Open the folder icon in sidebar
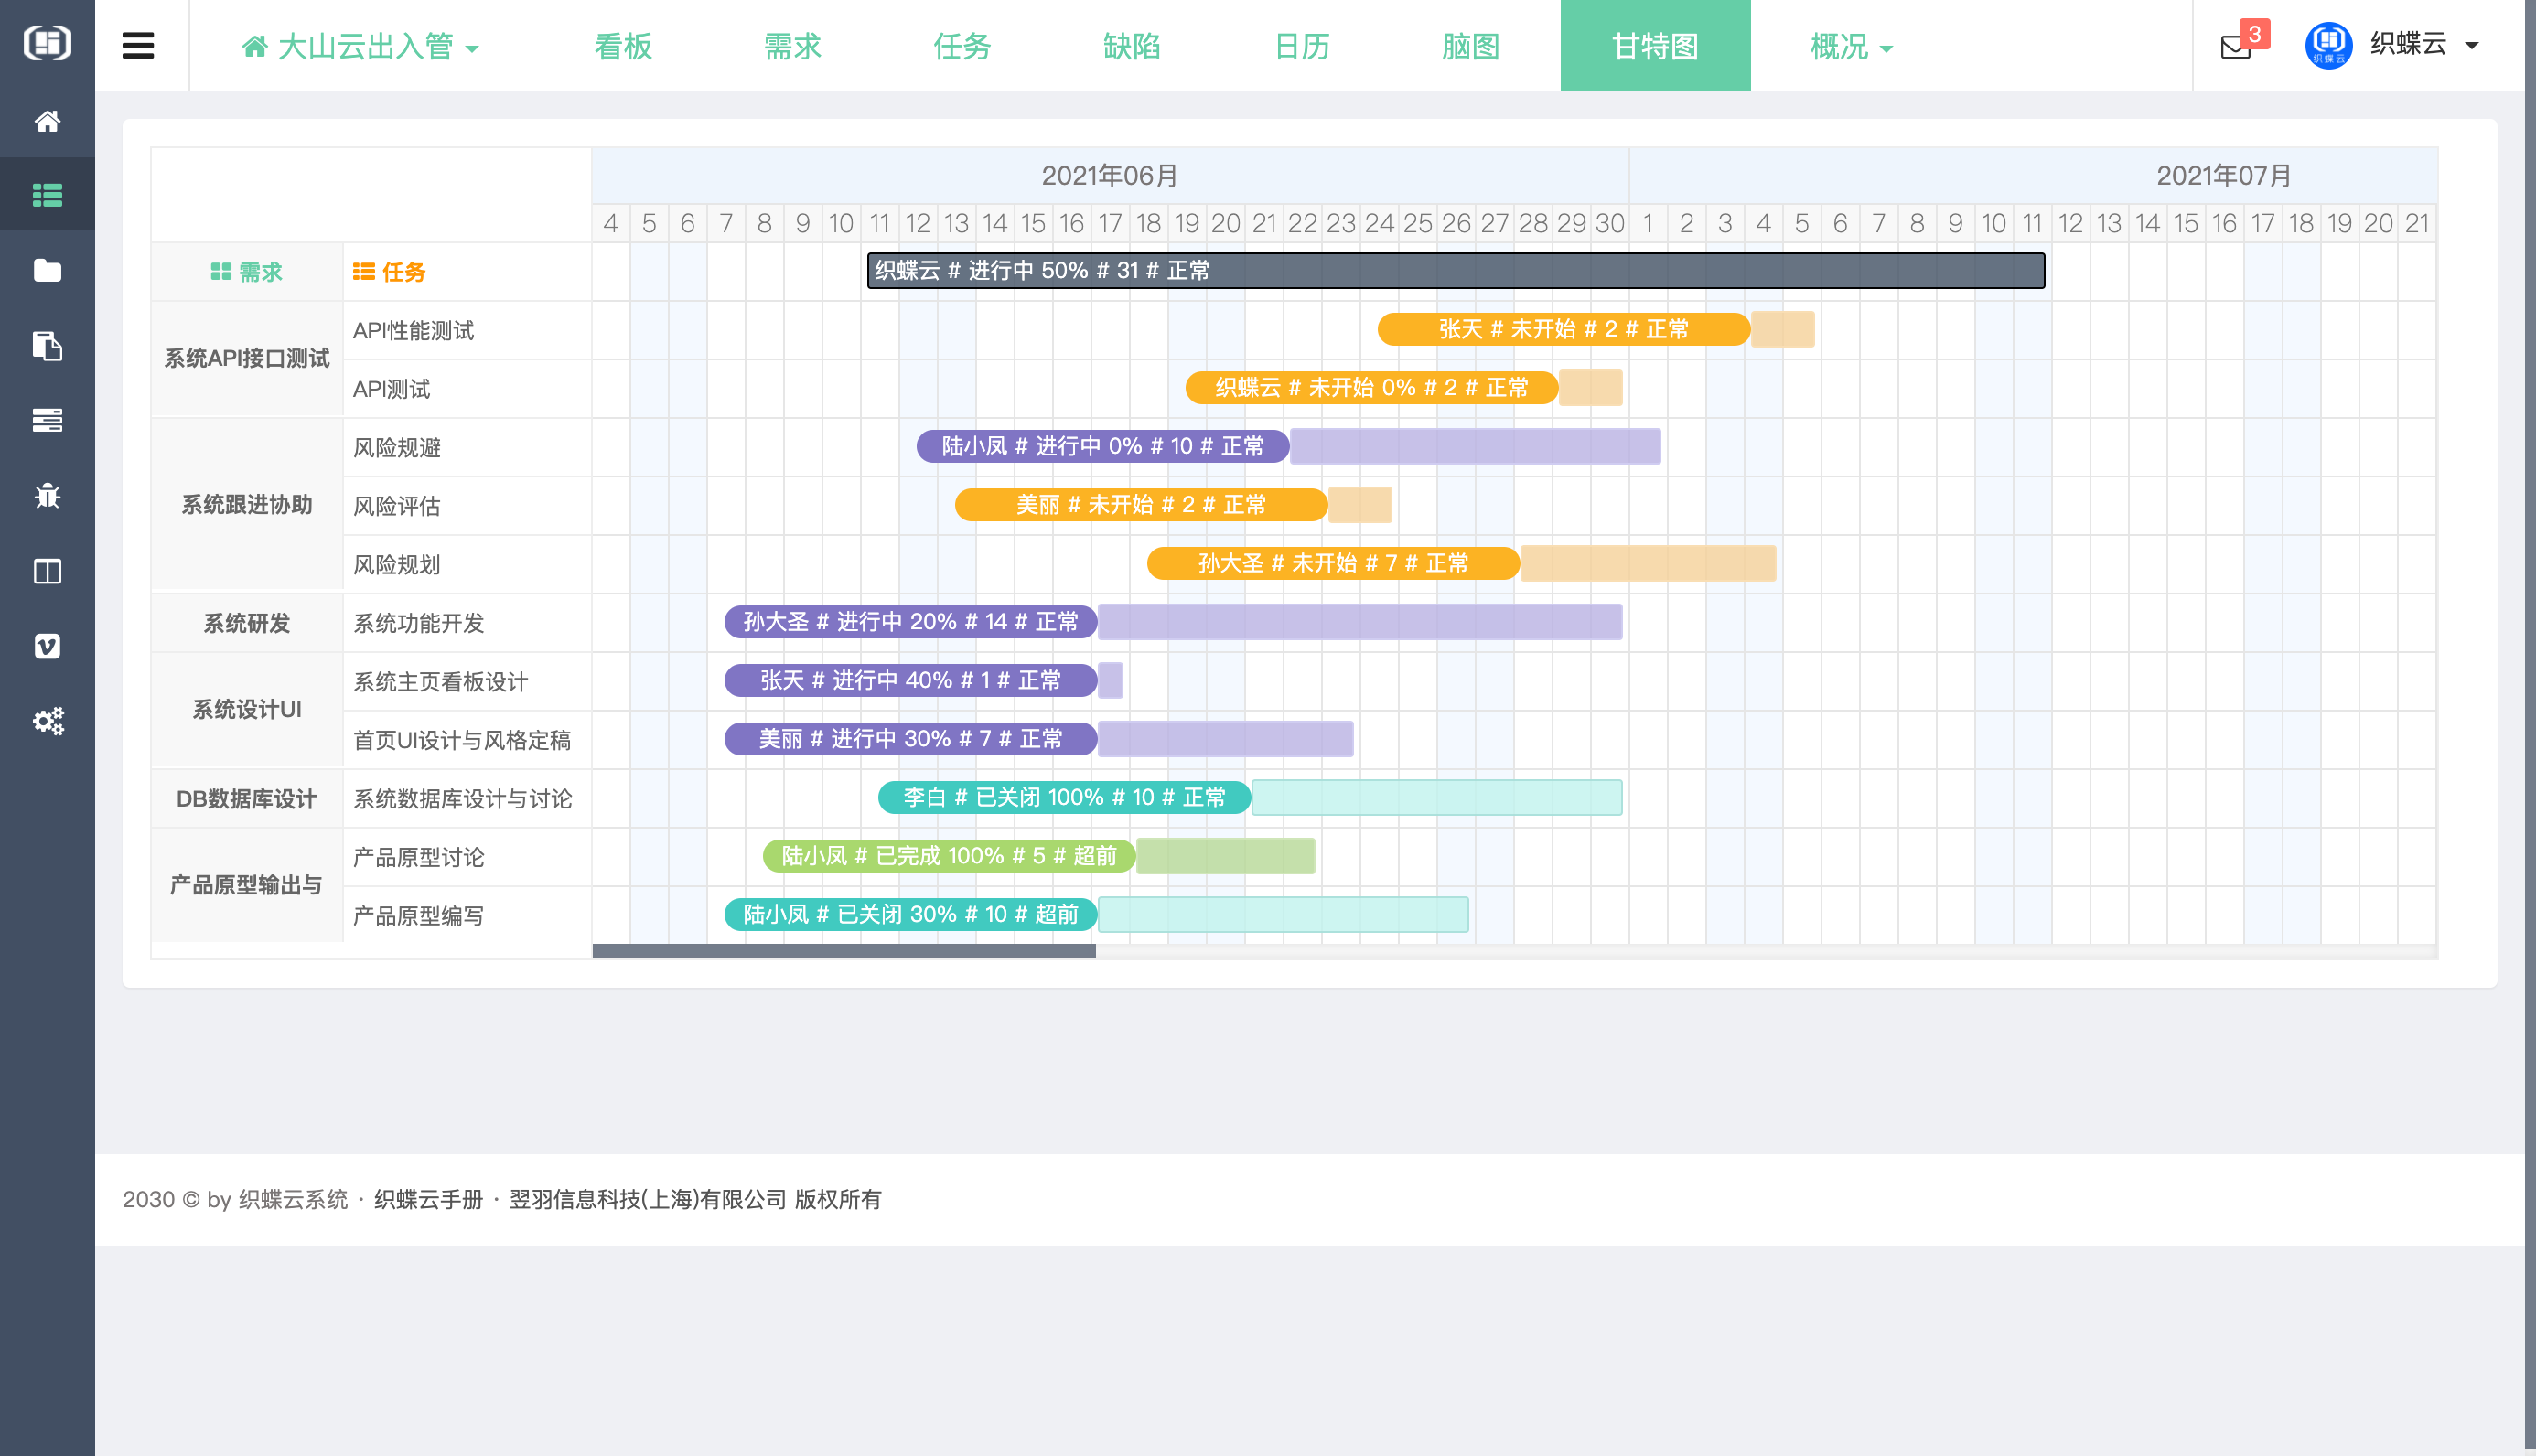 pyautogui.click(x=47, y=270)
